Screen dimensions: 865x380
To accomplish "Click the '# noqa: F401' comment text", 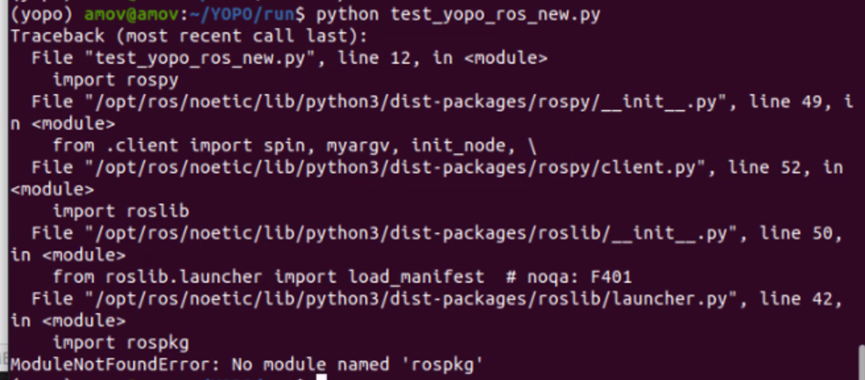I will pos(568,277).
